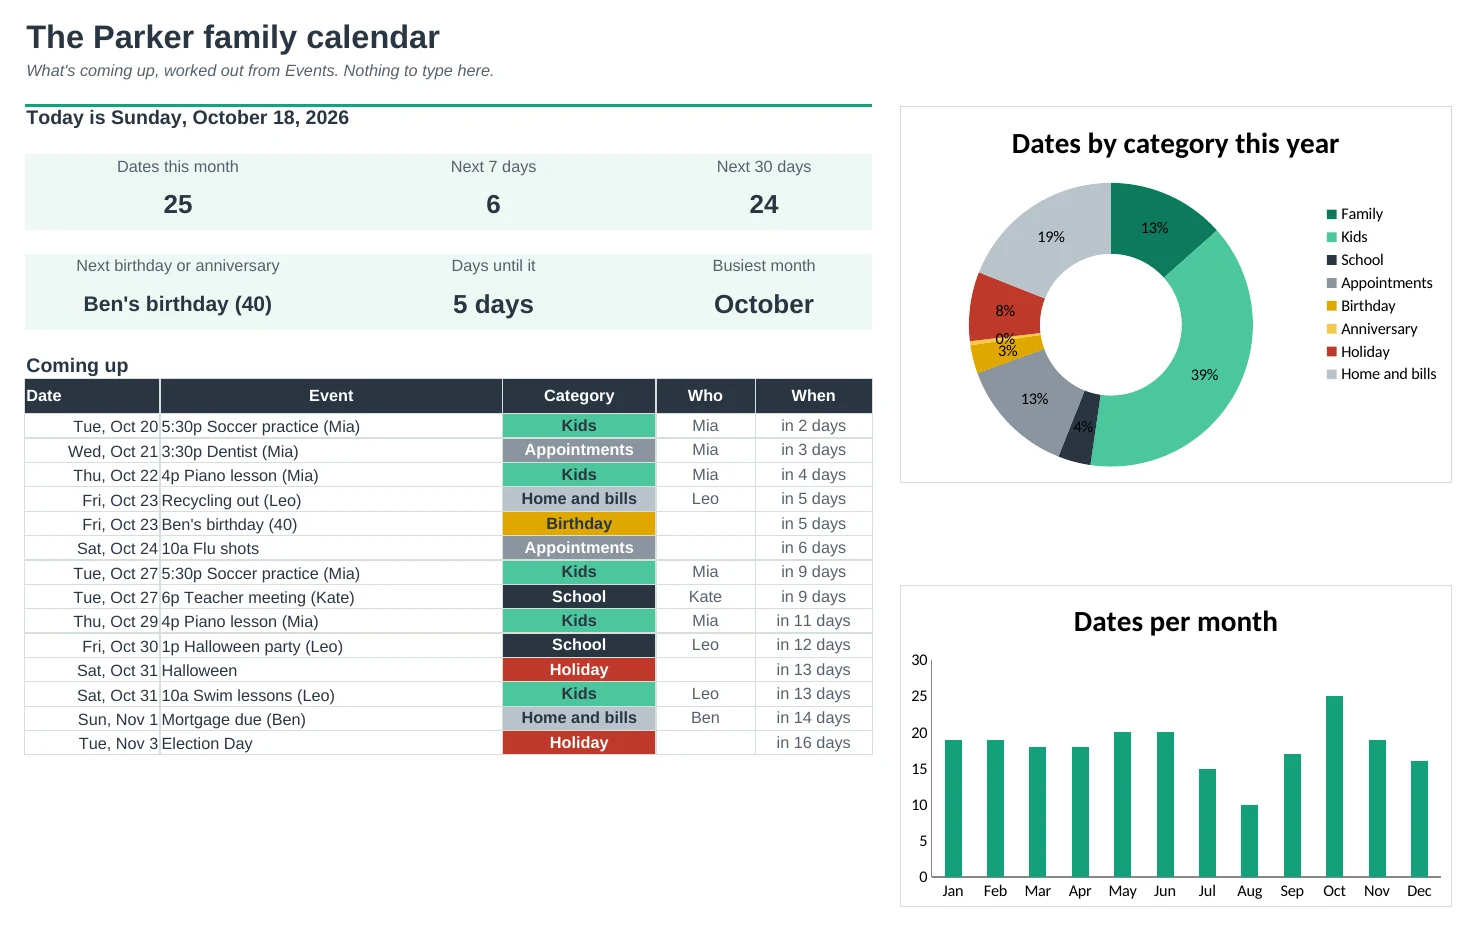
Task: Select the '1p Halloween party (Leo)' cell
Action: coord(331,647)
